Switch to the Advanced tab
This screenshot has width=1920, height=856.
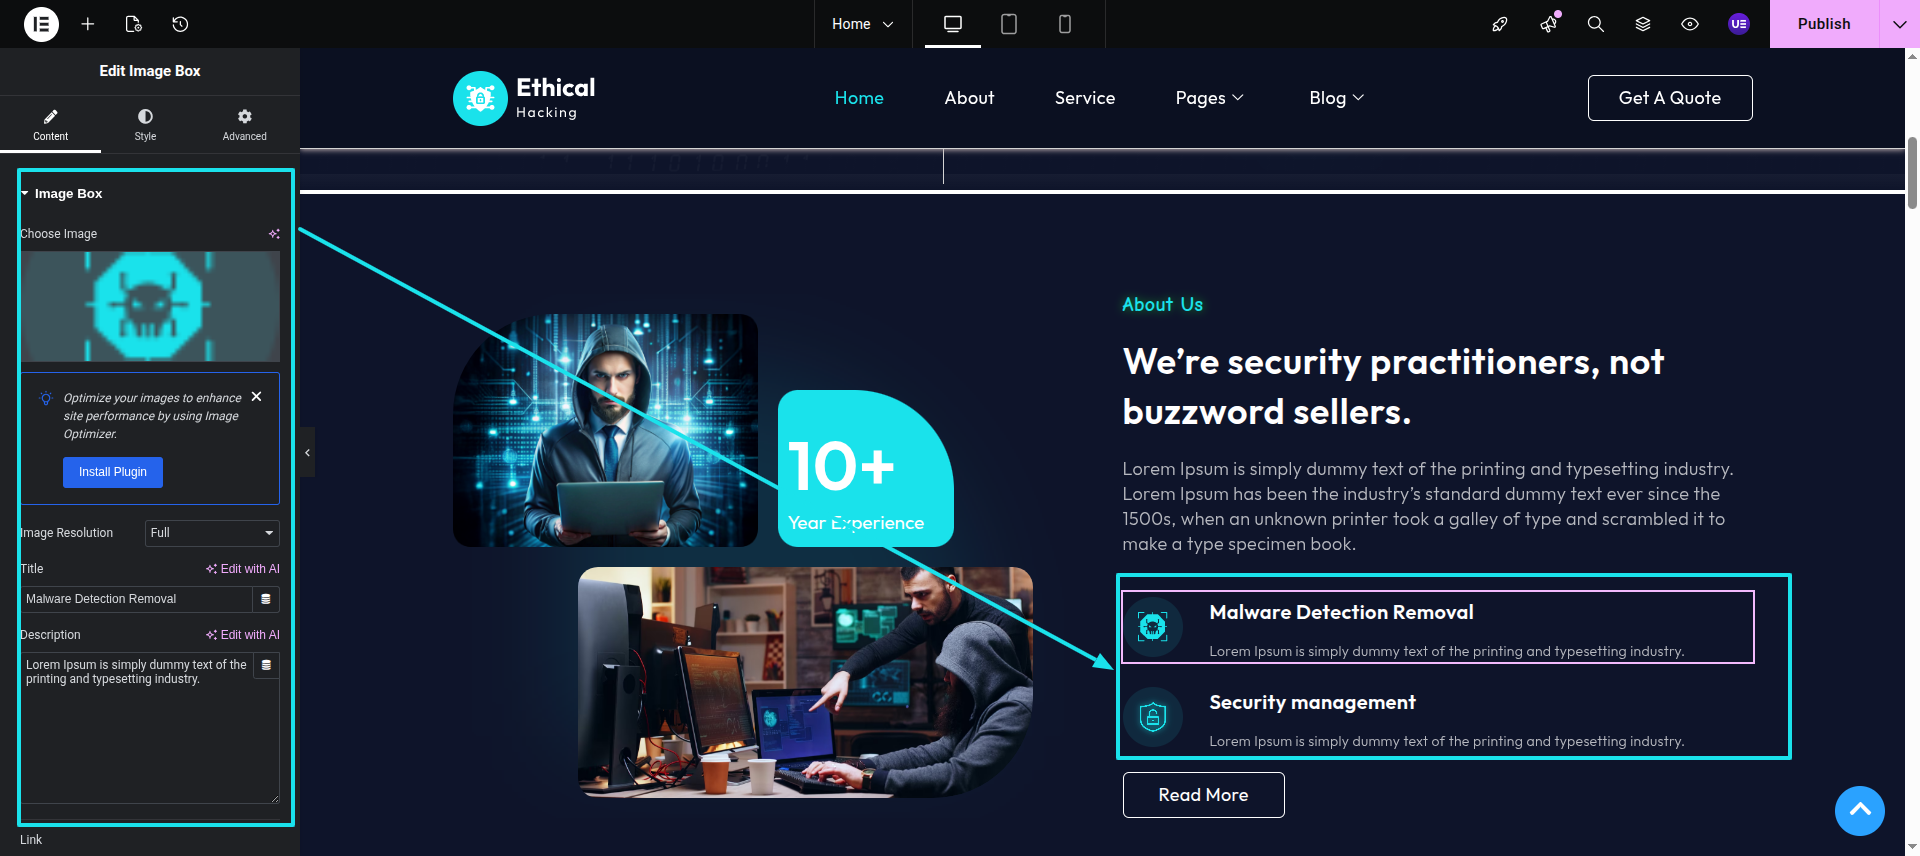245,125
